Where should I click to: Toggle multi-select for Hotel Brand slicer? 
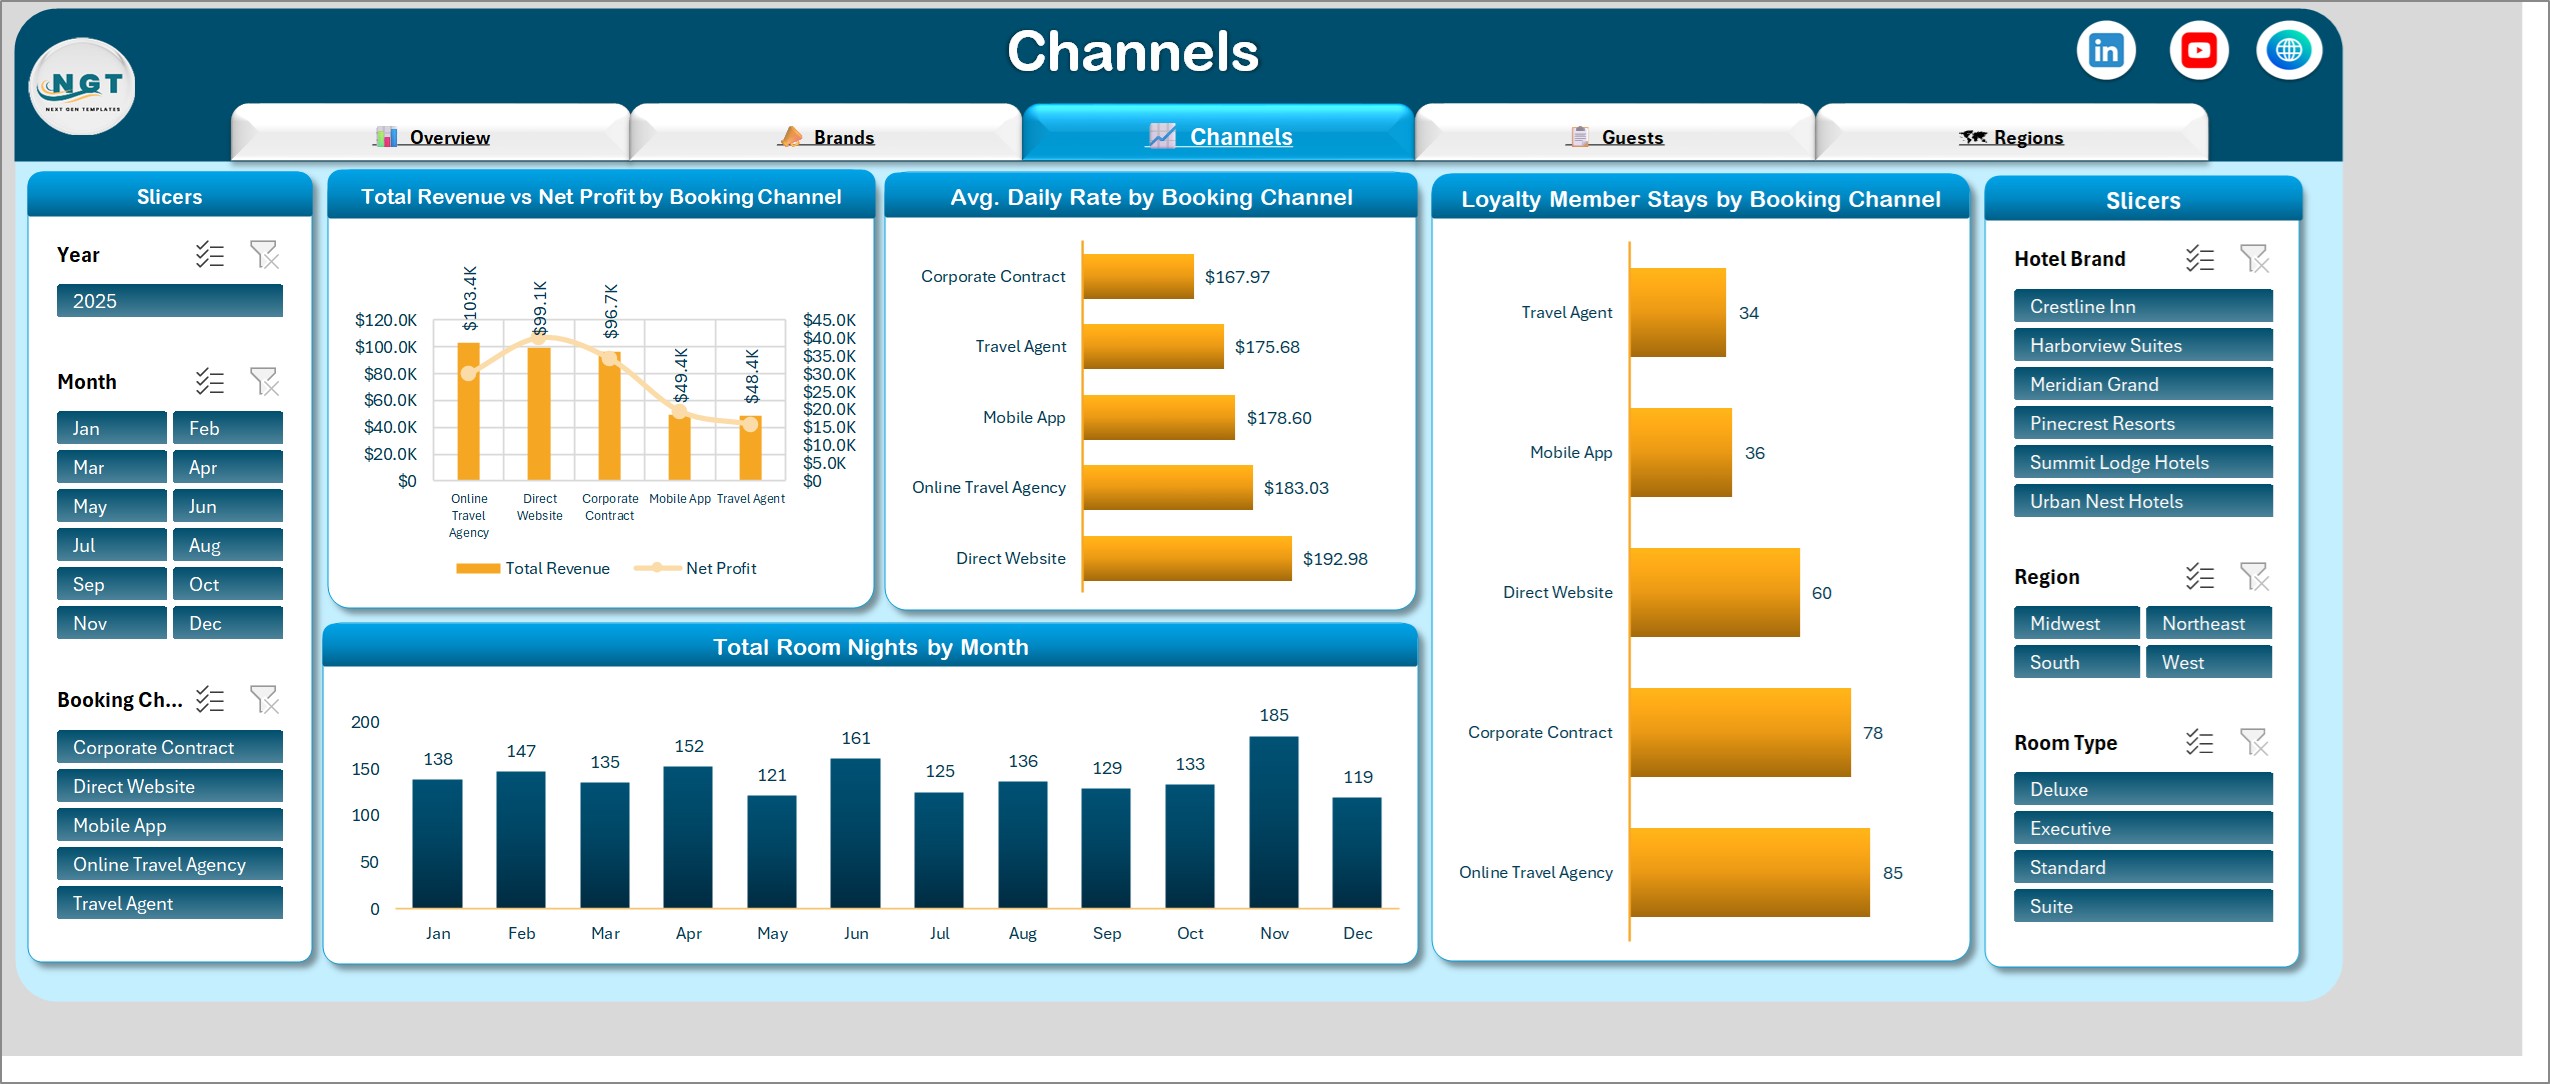(2200, 259)
